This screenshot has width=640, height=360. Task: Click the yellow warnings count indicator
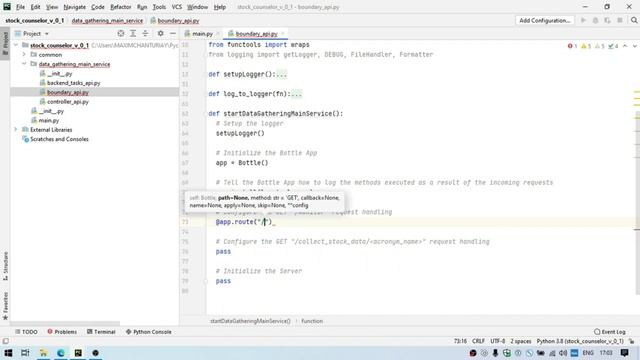click(x=586, y=46)
